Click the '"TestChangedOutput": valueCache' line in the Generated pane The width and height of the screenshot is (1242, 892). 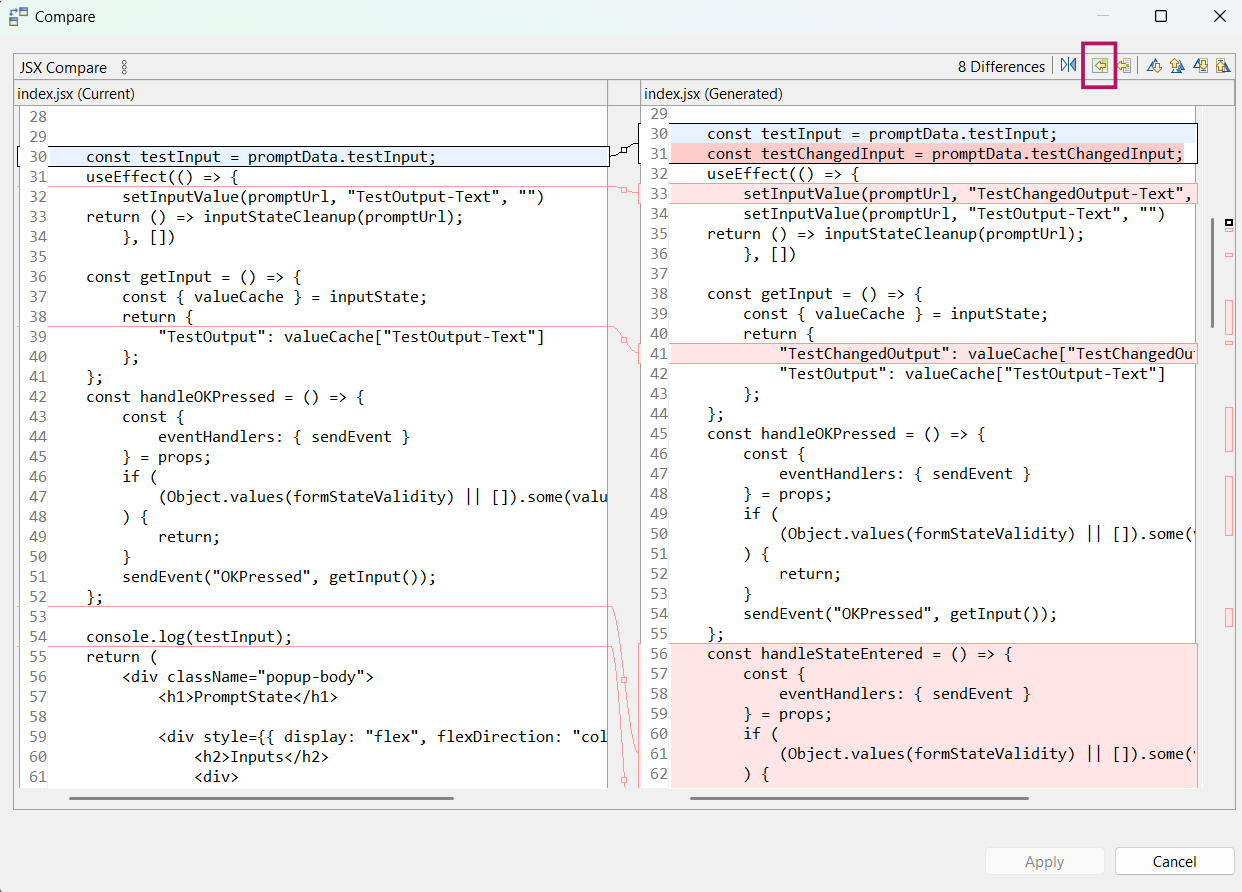coord(987,353)
